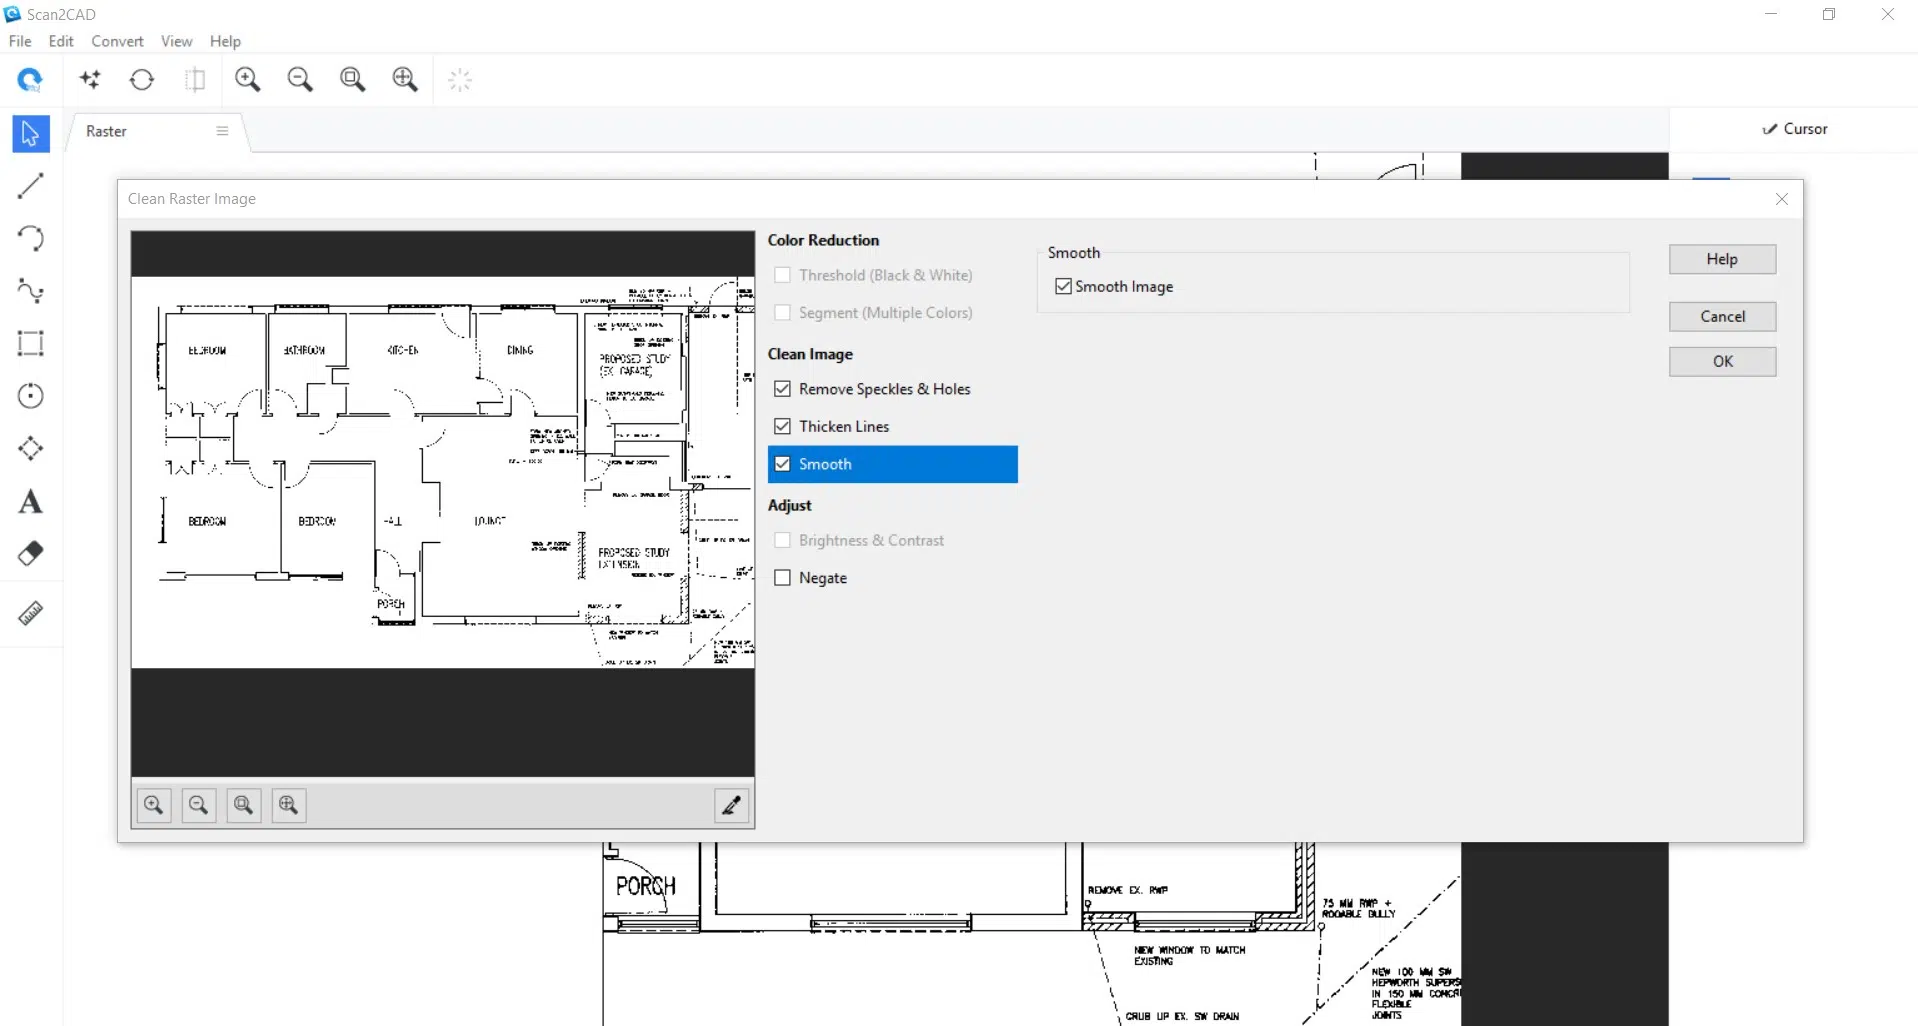
Task: Click Cursor mode in the top right
Action: click(x=1794, y=128)
